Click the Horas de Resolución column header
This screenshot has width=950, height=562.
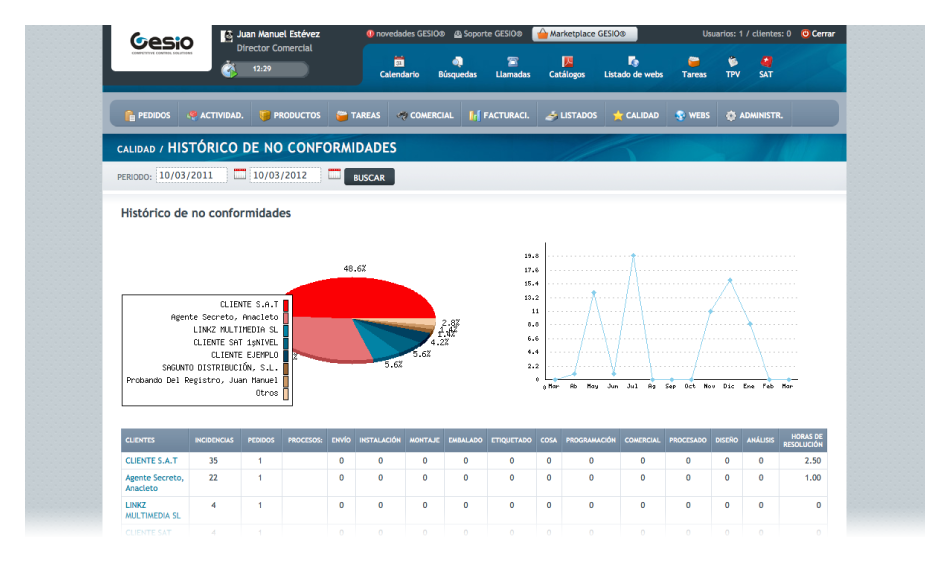click(803, 440)
